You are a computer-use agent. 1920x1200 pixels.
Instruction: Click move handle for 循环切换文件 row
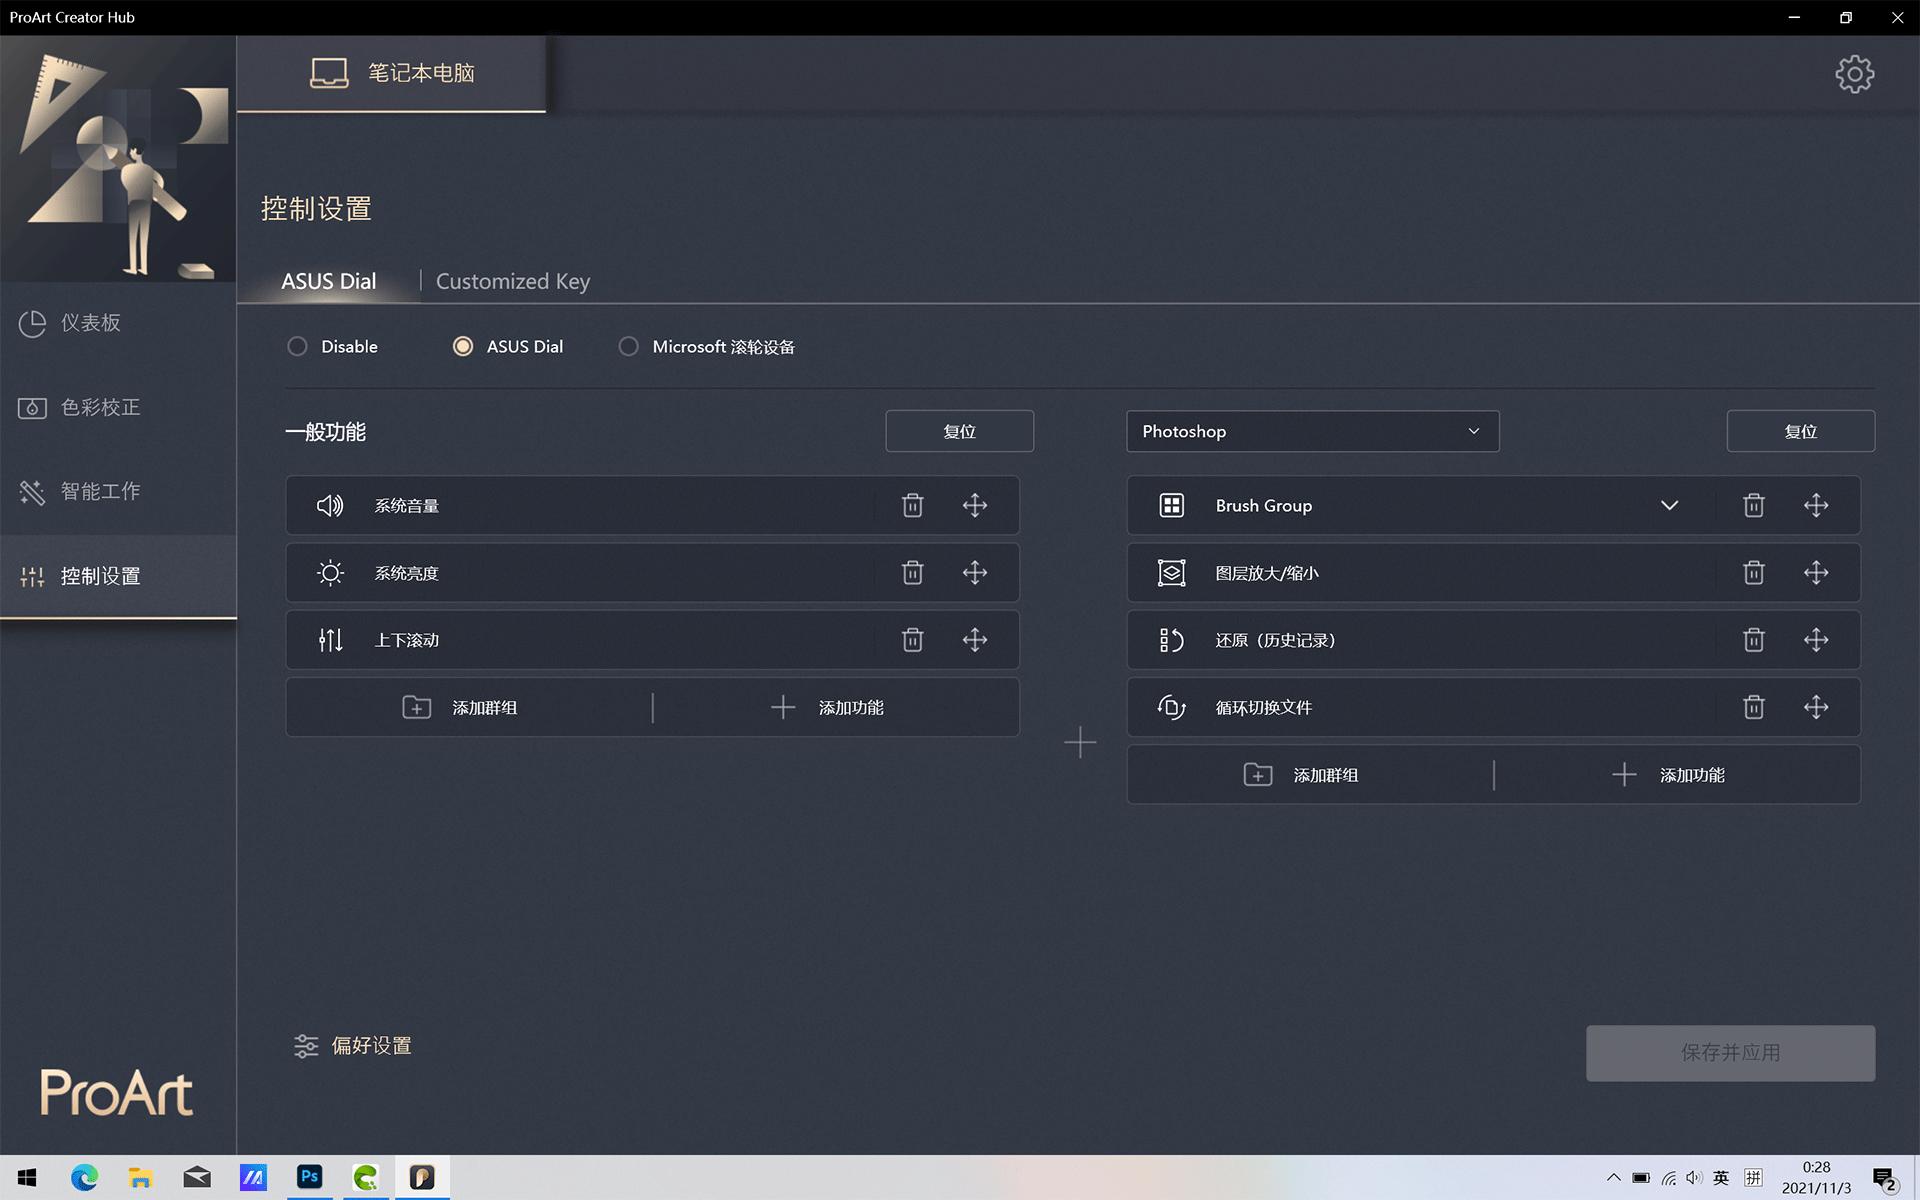coord(1816,707)
